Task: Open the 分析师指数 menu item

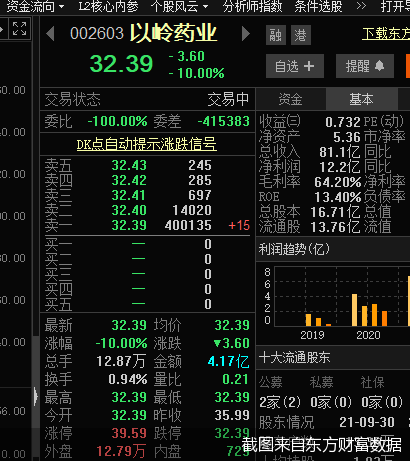Action: tap(252, 6)
